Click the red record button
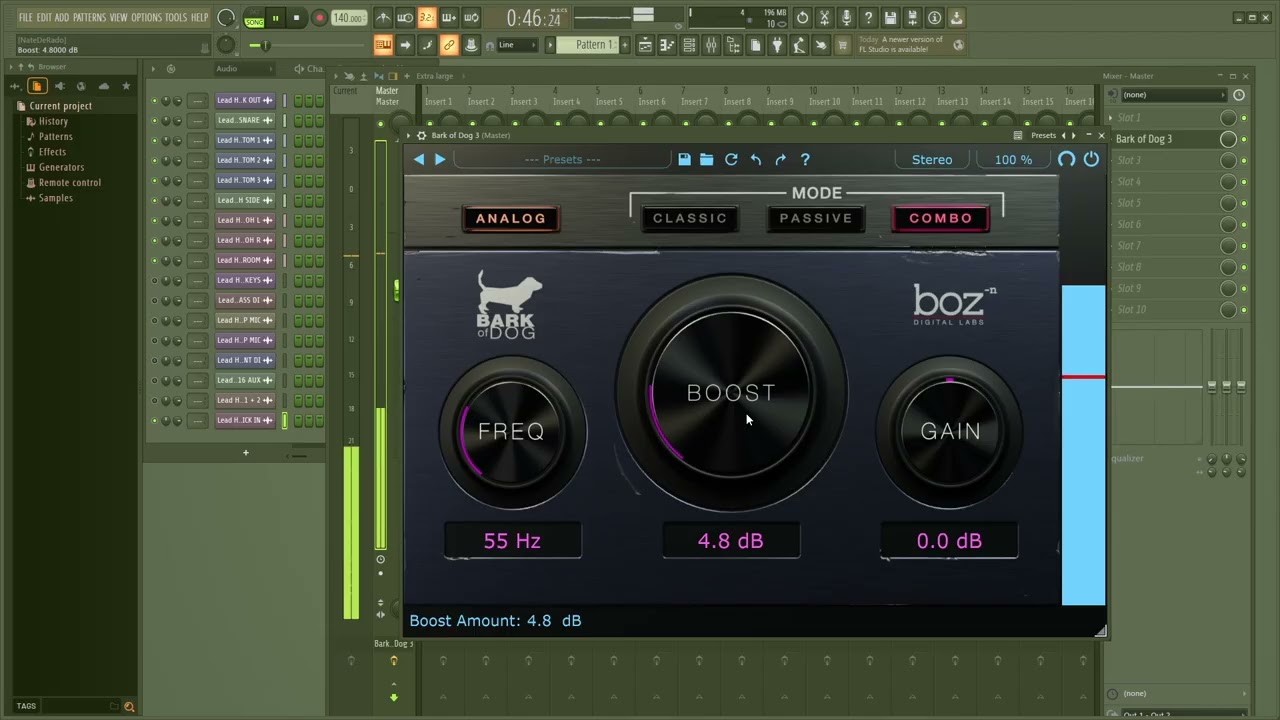This screenshot has height=720, width=1280. coord(319,17)
